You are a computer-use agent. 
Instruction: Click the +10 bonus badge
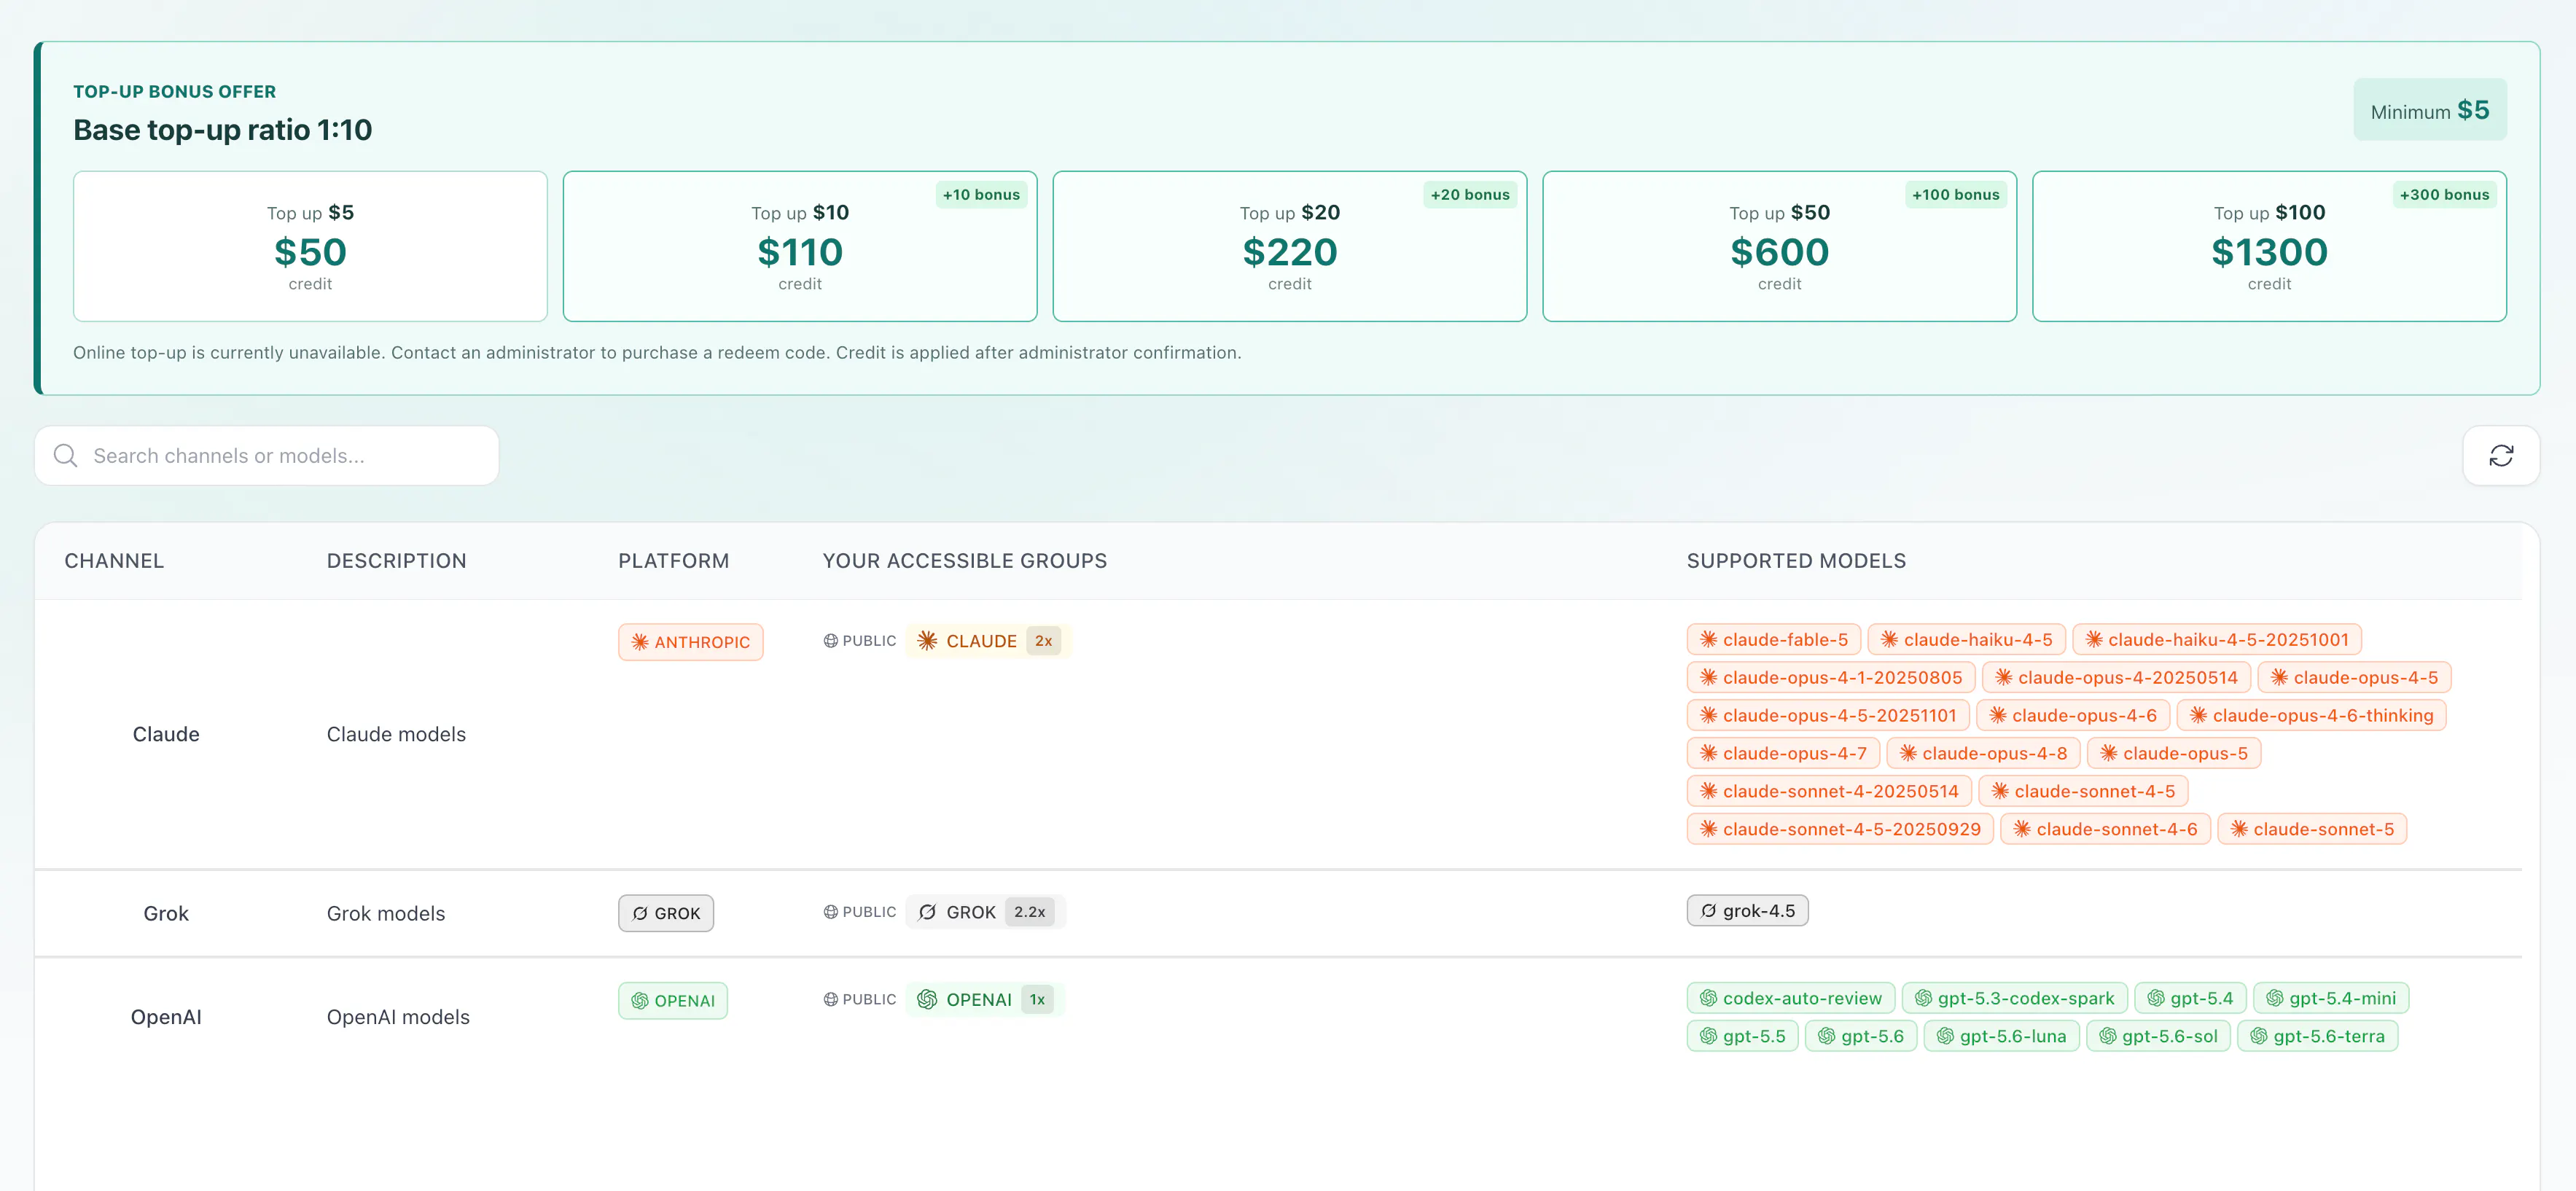pos(981,195)
